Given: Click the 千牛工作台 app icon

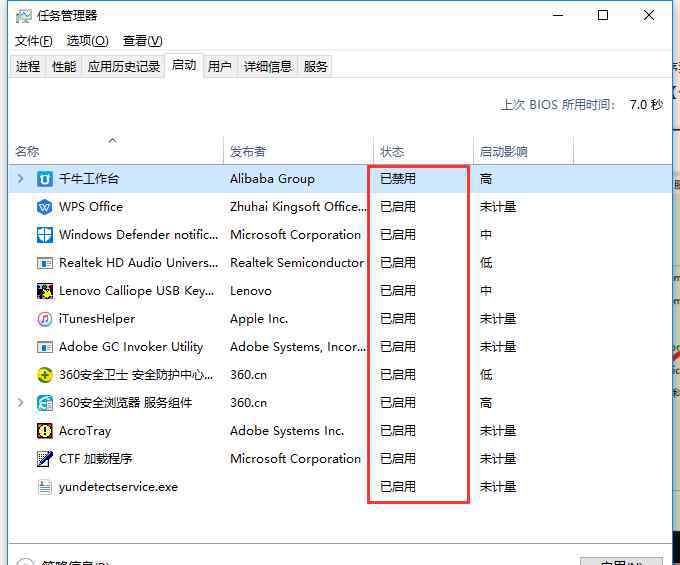Looking at the screenshot, I should point(45,179).
